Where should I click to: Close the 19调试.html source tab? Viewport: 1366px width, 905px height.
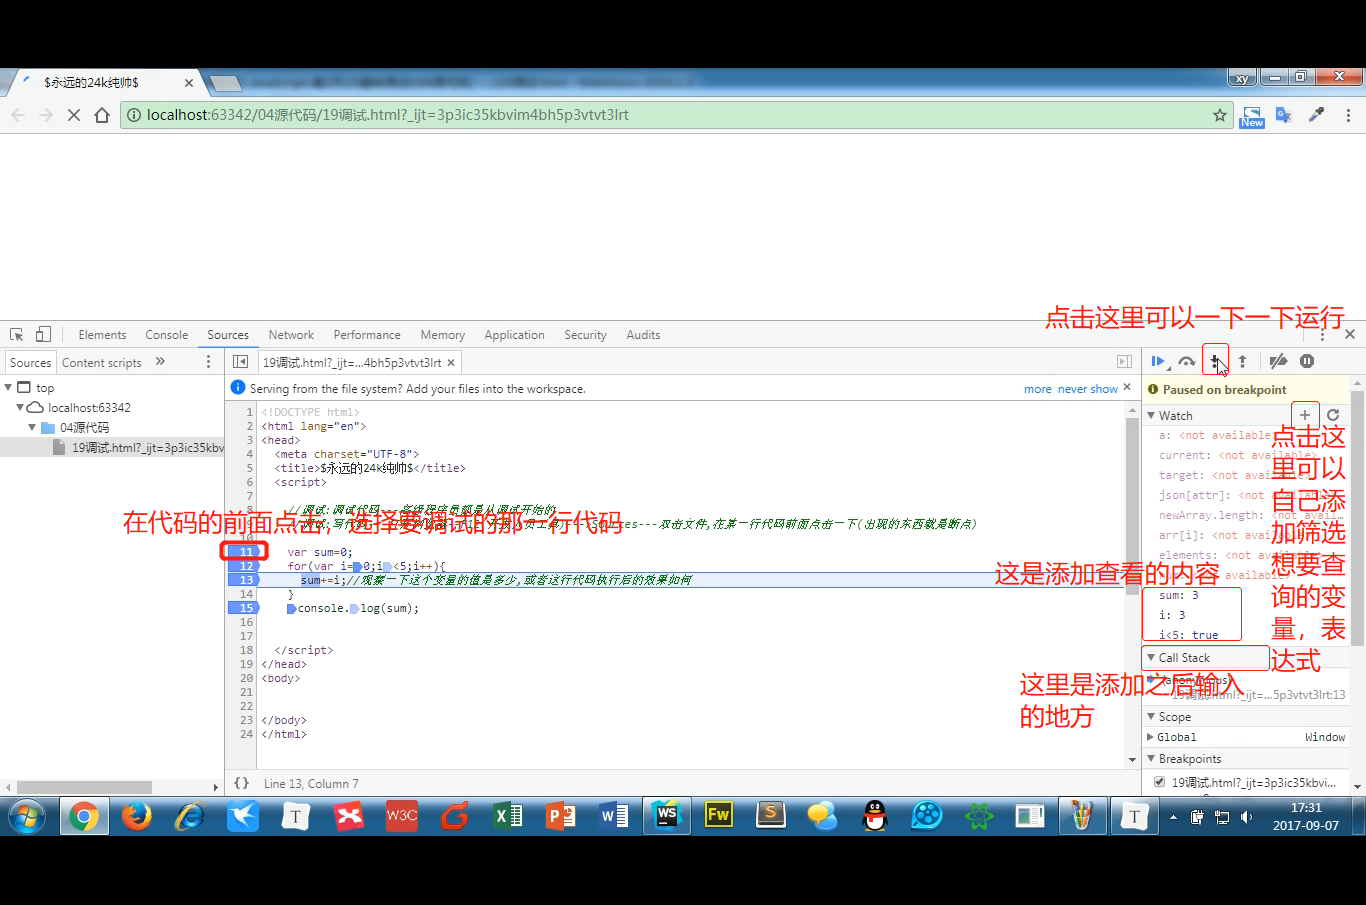pos(451,363)
